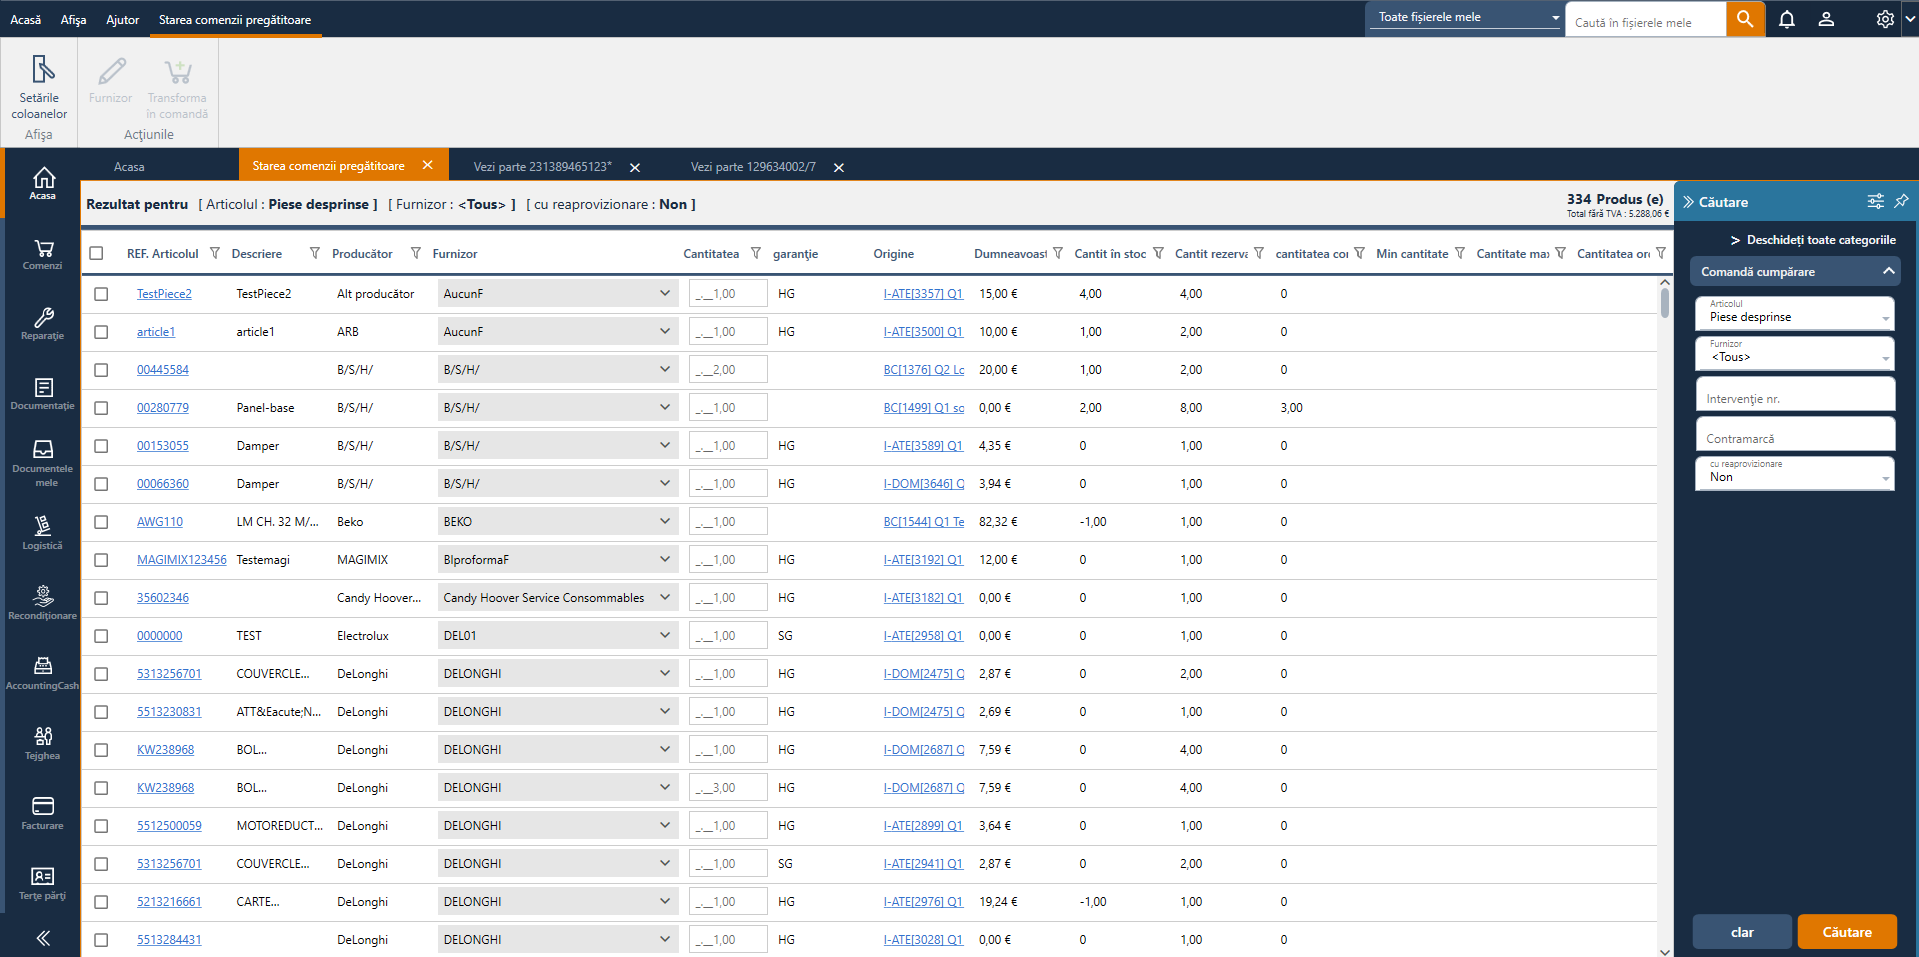Open the Furnizor <Tous> dropdown
Screen dimensions: 1919x957
click(x=1795, y=353)
